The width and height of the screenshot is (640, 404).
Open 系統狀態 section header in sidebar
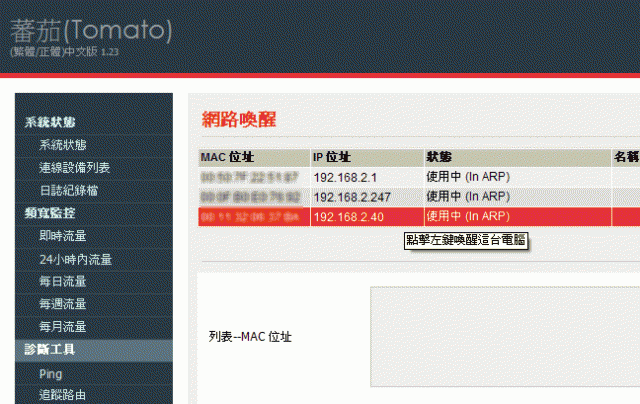50,122
